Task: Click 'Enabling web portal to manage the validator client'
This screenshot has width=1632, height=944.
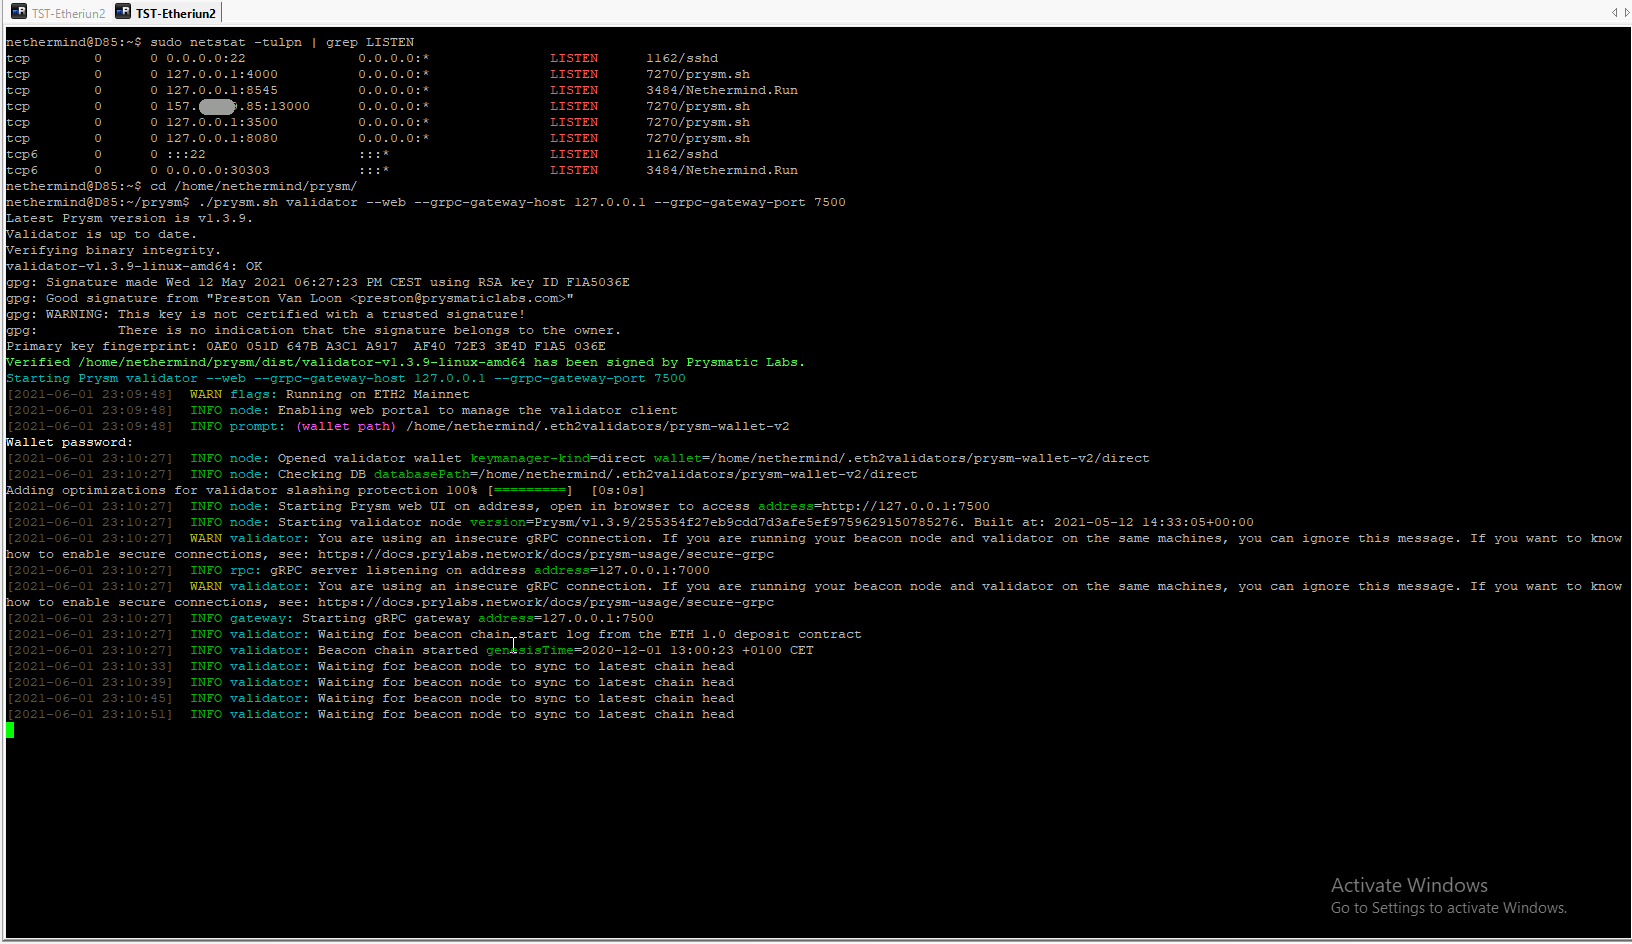Action: 478,410
